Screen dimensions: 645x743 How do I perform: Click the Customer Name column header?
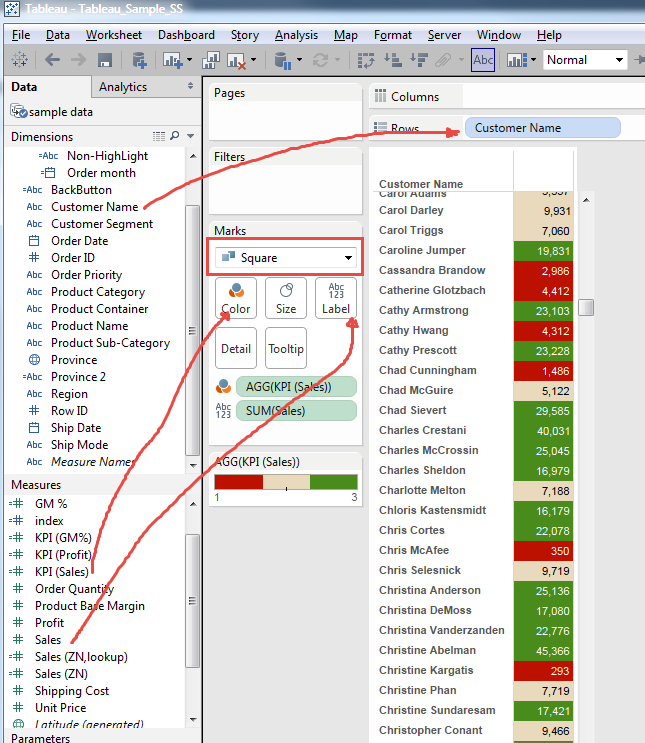(x=421, y=184)
